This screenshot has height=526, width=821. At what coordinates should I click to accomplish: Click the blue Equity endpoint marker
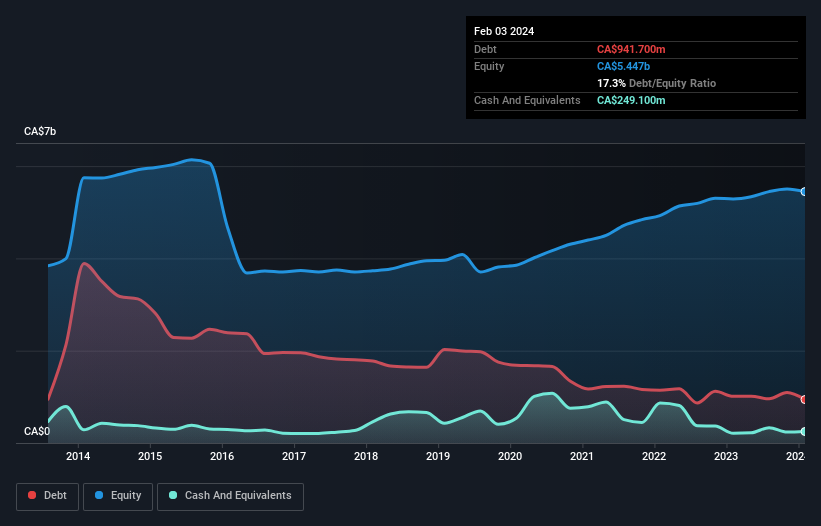coord(804,192)
